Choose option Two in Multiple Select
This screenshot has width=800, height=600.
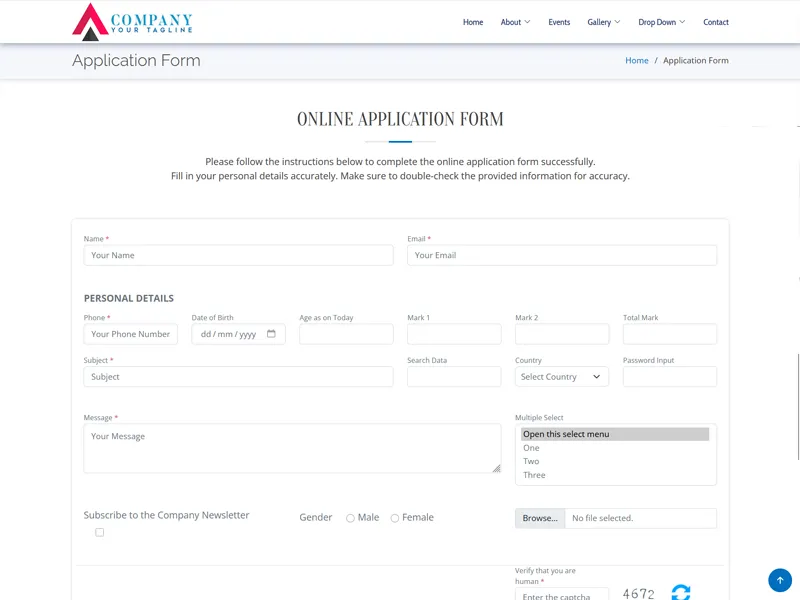click(531, 462)
